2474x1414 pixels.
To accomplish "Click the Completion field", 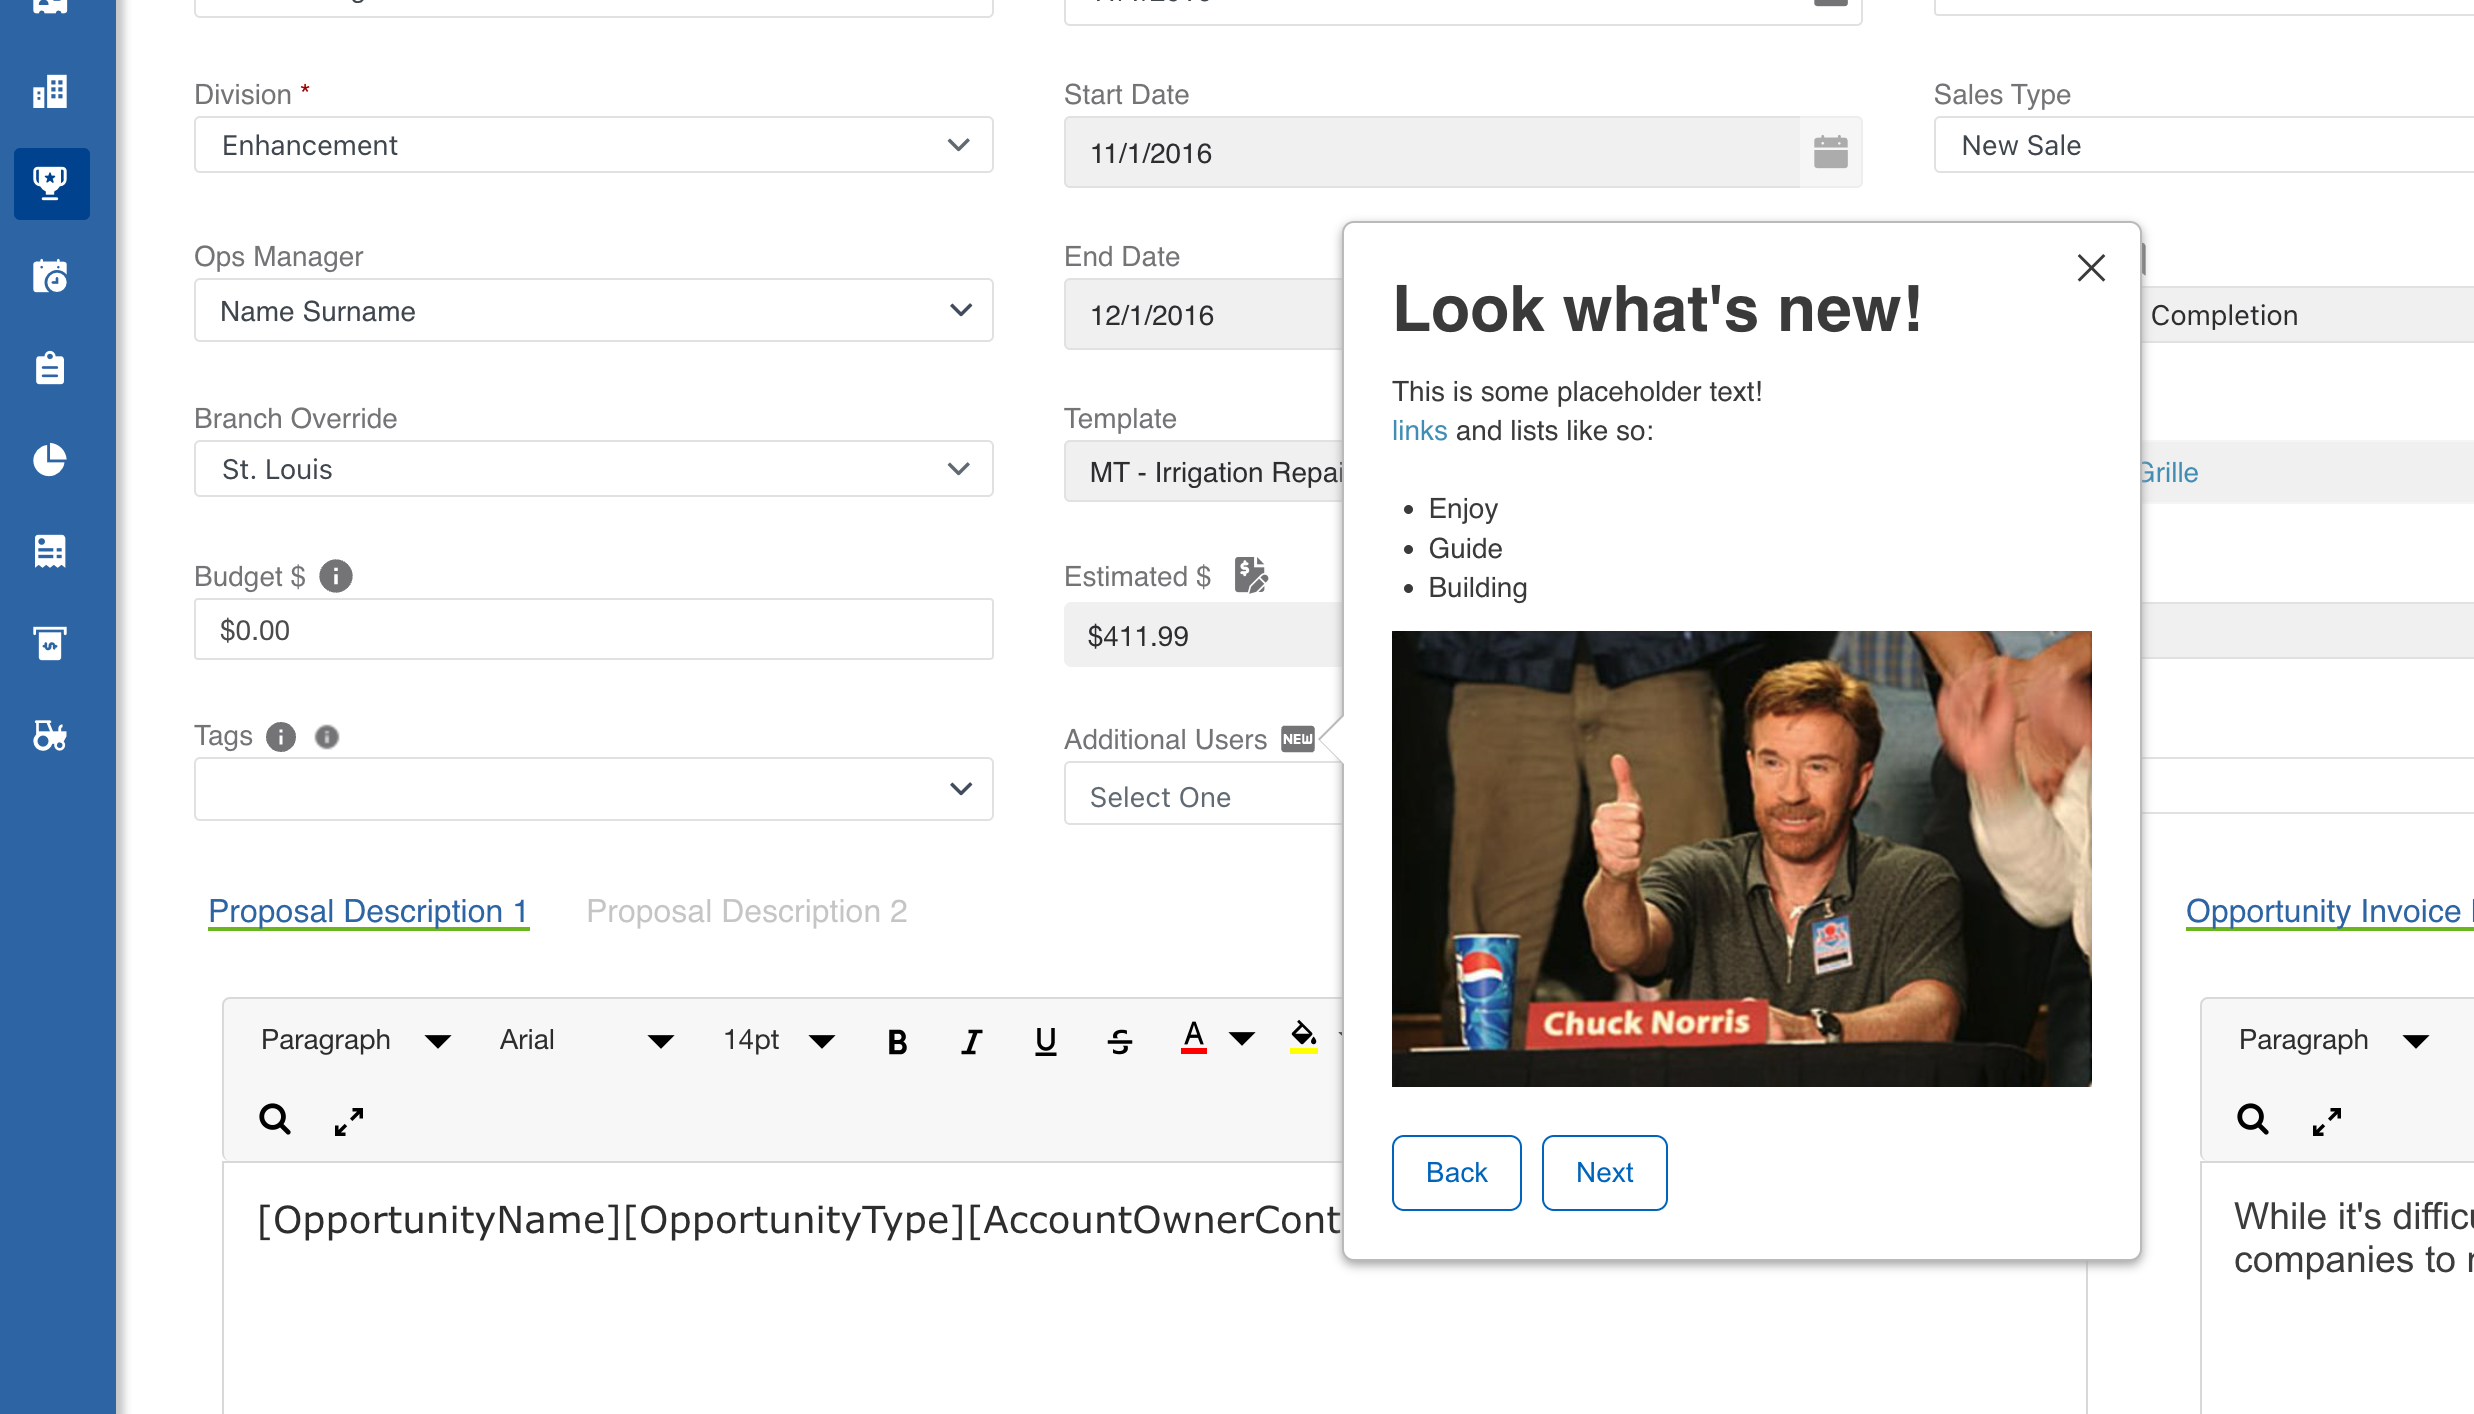I will [2307, 315].
